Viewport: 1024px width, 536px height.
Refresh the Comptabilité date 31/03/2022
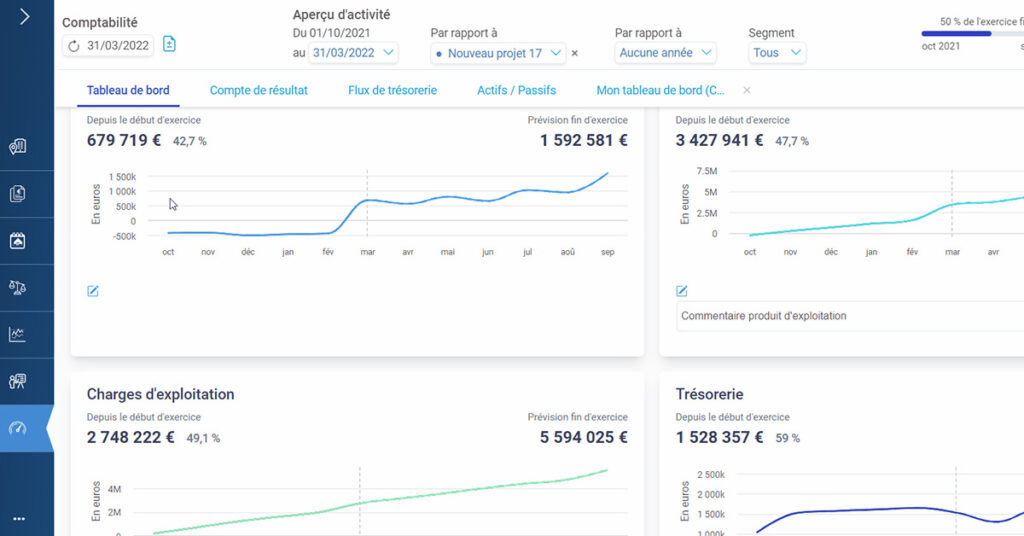click(x=73, y=45)
